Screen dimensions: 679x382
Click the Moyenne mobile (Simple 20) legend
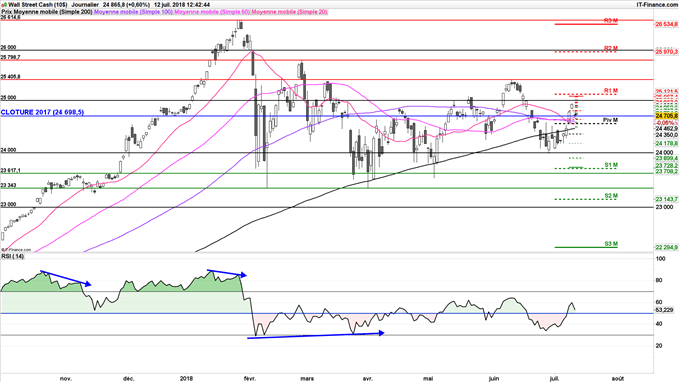[x=289, y=12]
